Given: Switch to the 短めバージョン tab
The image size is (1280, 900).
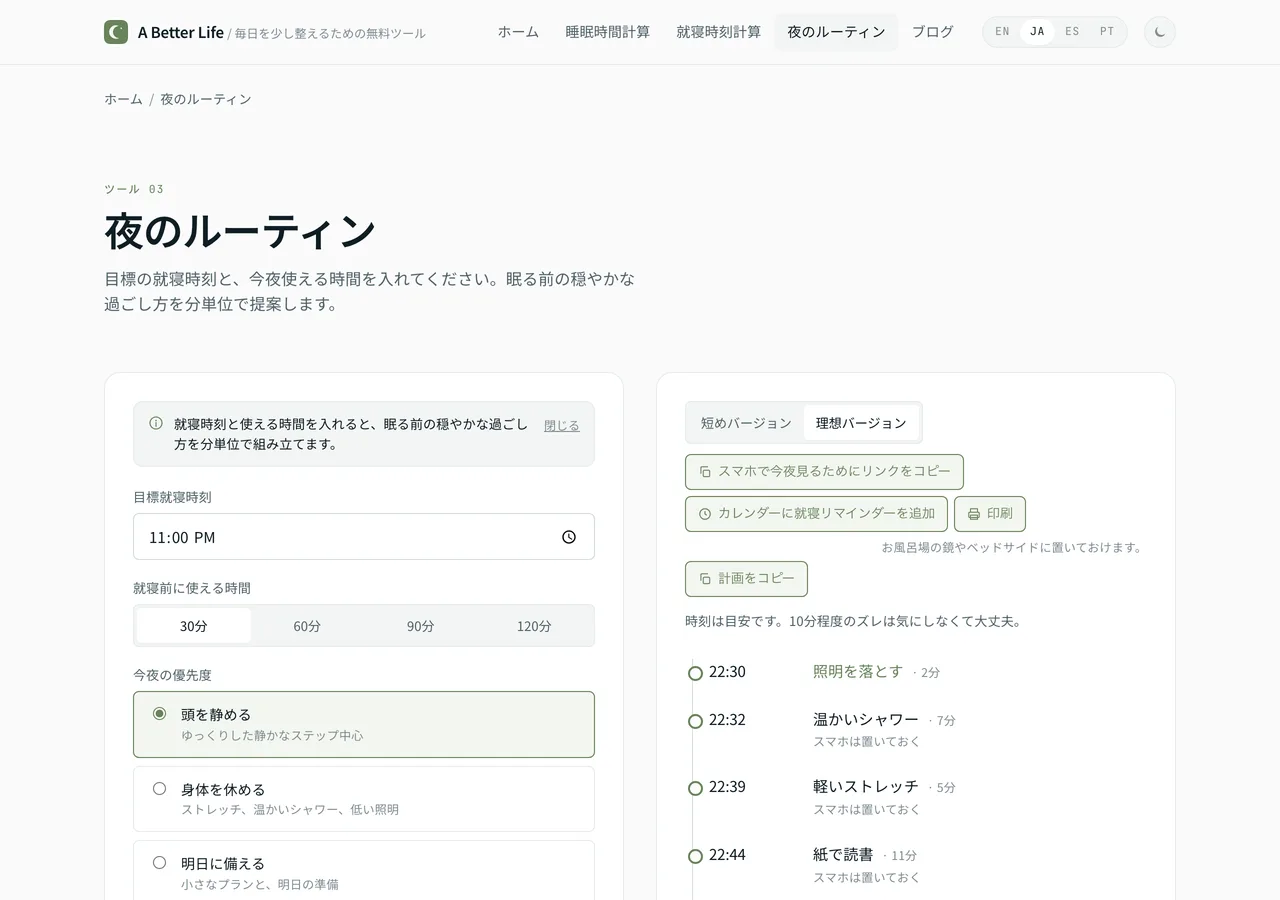Looking at the screenshot, I should click(746, 423).
